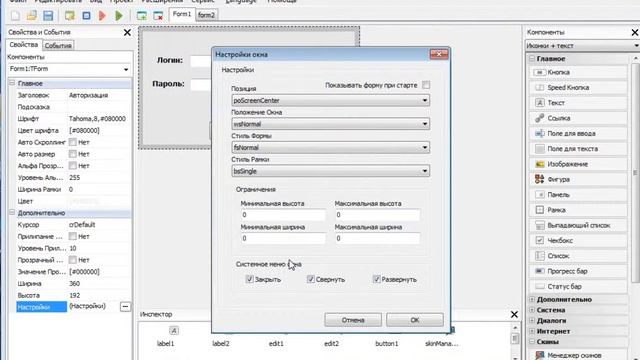Image resolution: width=640 pixels, height=360 pixels.
Task: Open the Позиция poScreenCenter dropdown
Action: click(x=331, y=100)
